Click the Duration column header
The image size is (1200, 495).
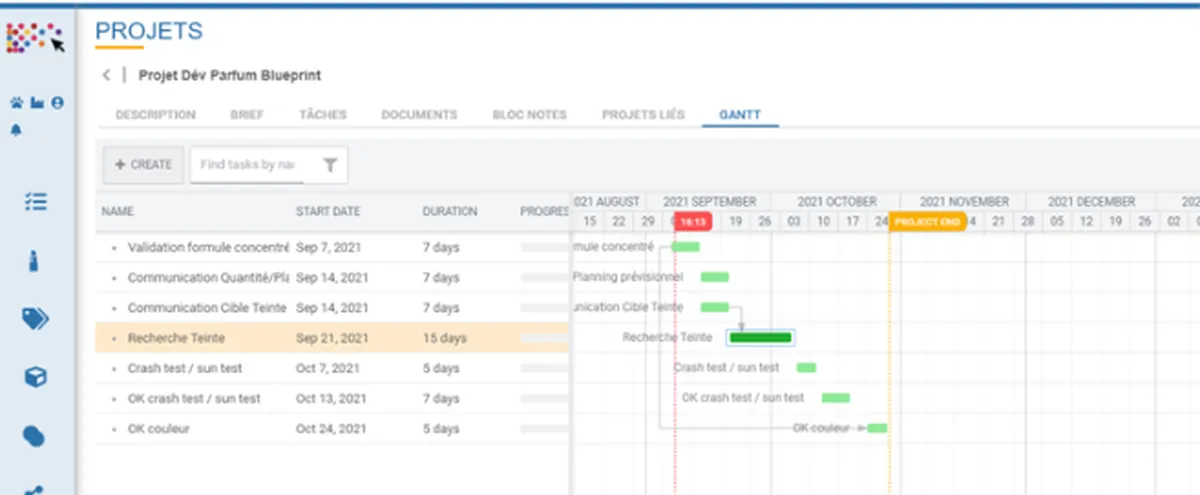pyautogui.click(x=449, y=212)
